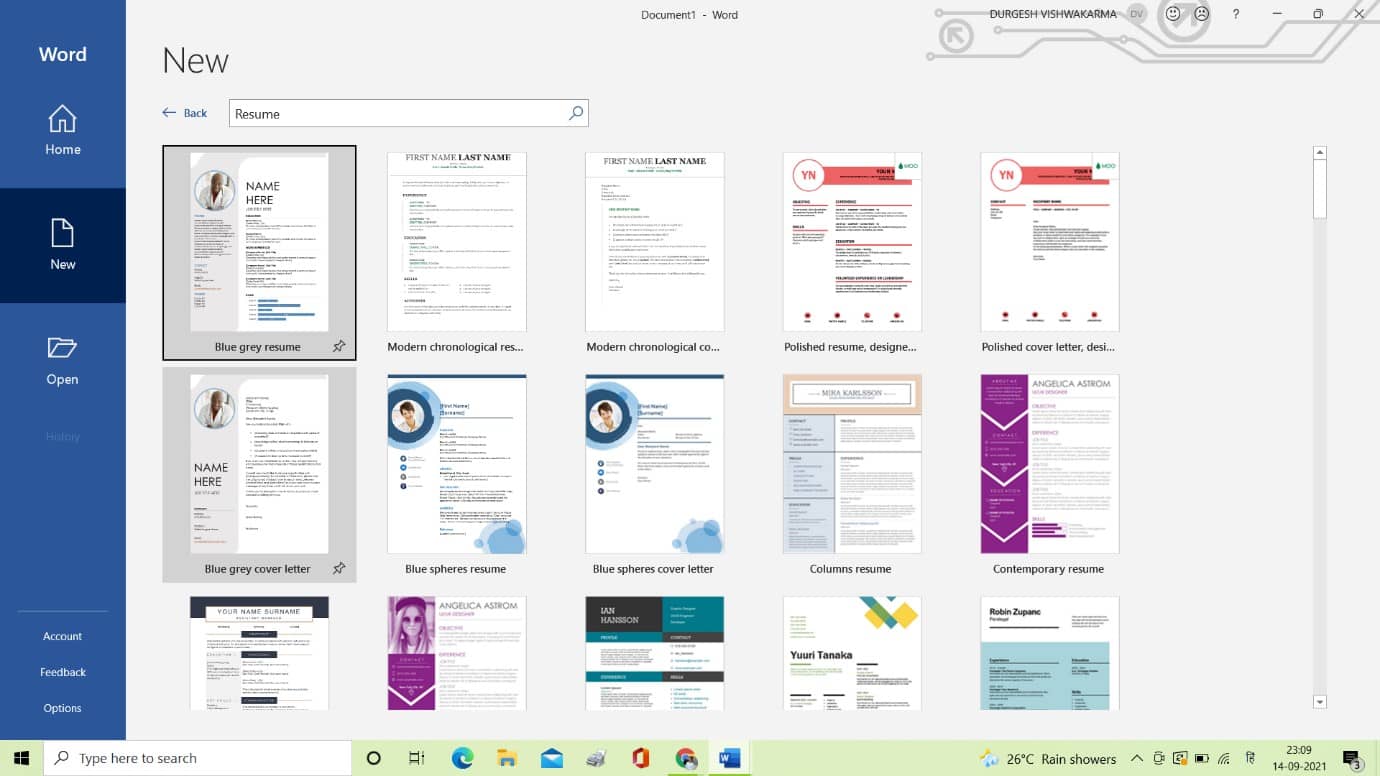Open the printer device icon on the taskbar
Image resolution: width=1380 pixels, height=776 pixels.
click(x=596, y=758)
